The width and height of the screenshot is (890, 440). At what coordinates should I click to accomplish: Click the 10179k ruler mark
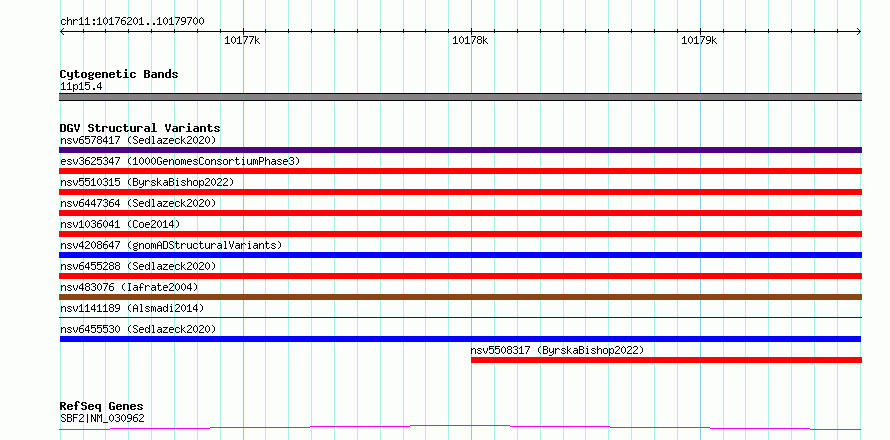click(699, 40)
